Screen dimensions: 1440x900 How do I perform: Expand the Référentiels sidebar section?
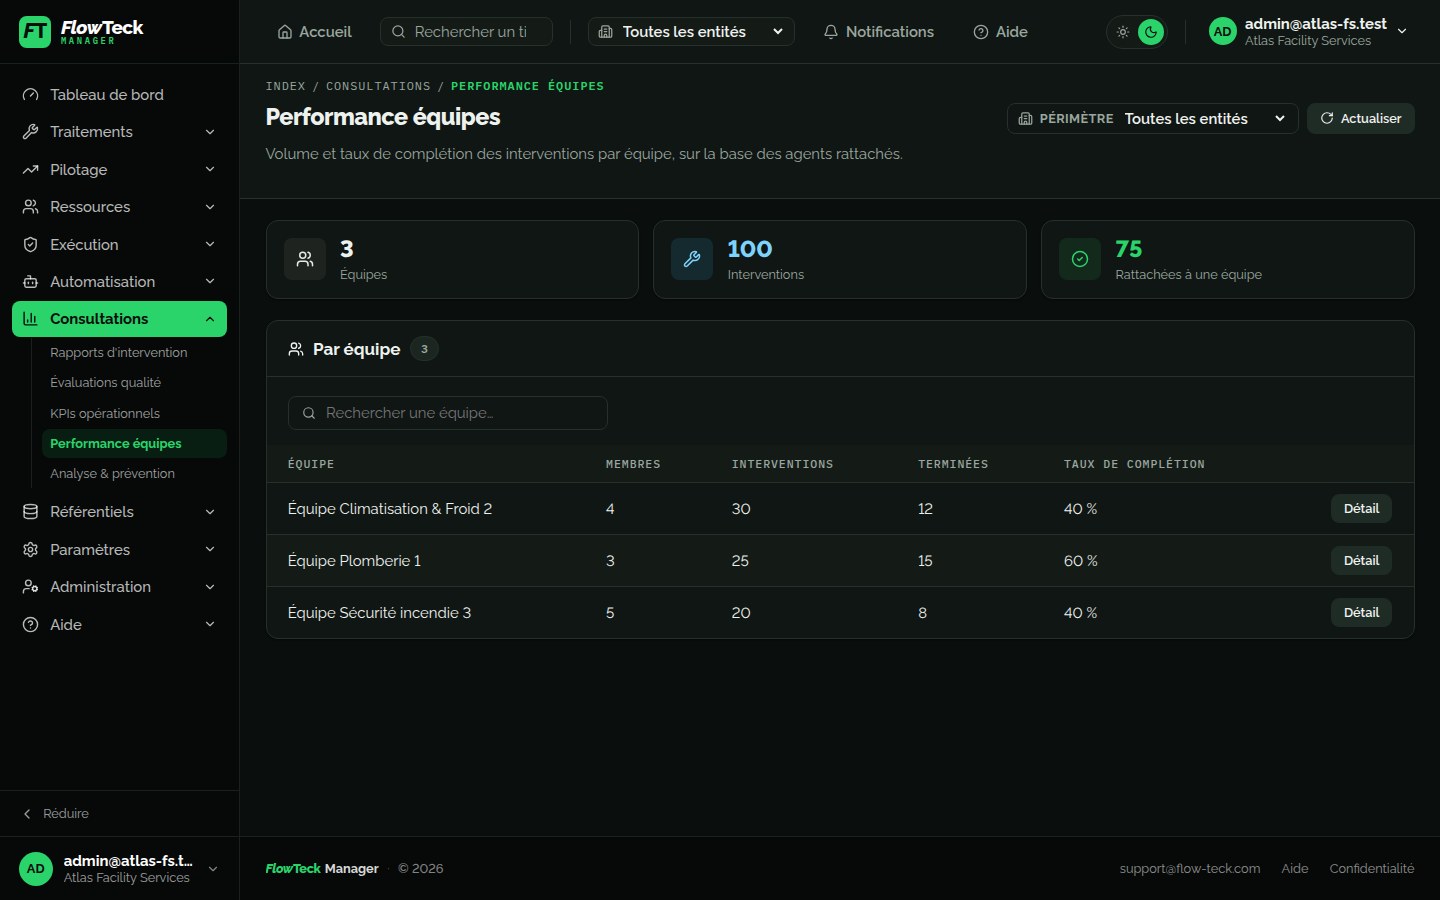point(119,512)
